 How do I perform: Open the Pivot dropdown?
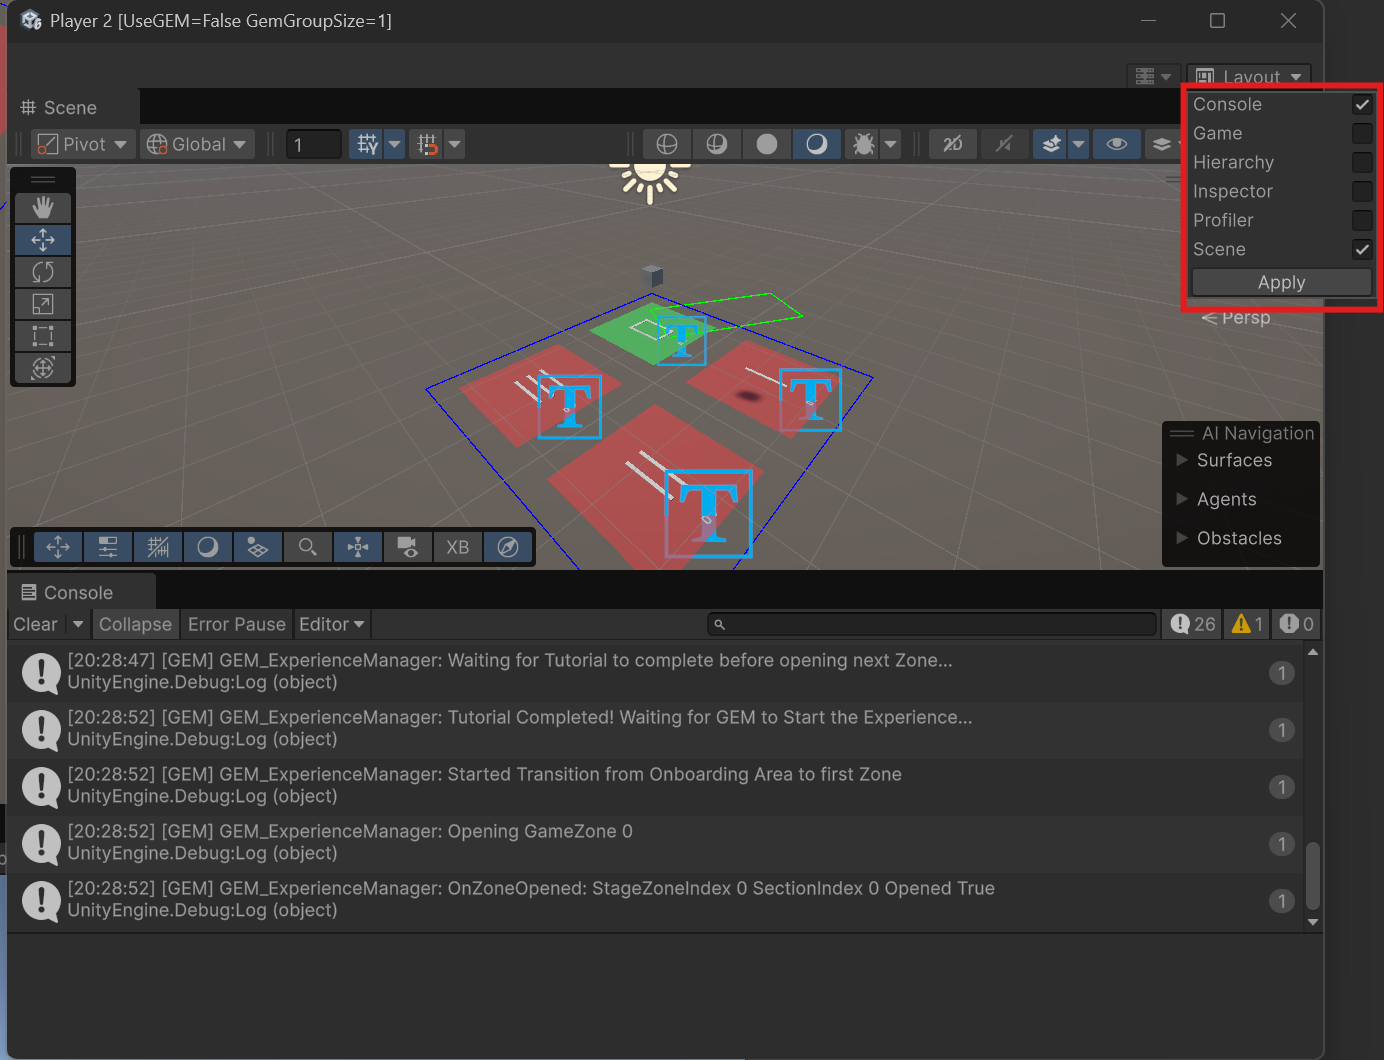click(x=83, y=144)
